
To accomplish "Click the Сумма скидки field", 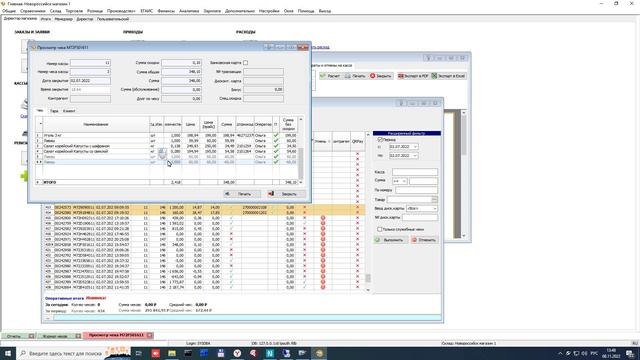I will [181, 63].
